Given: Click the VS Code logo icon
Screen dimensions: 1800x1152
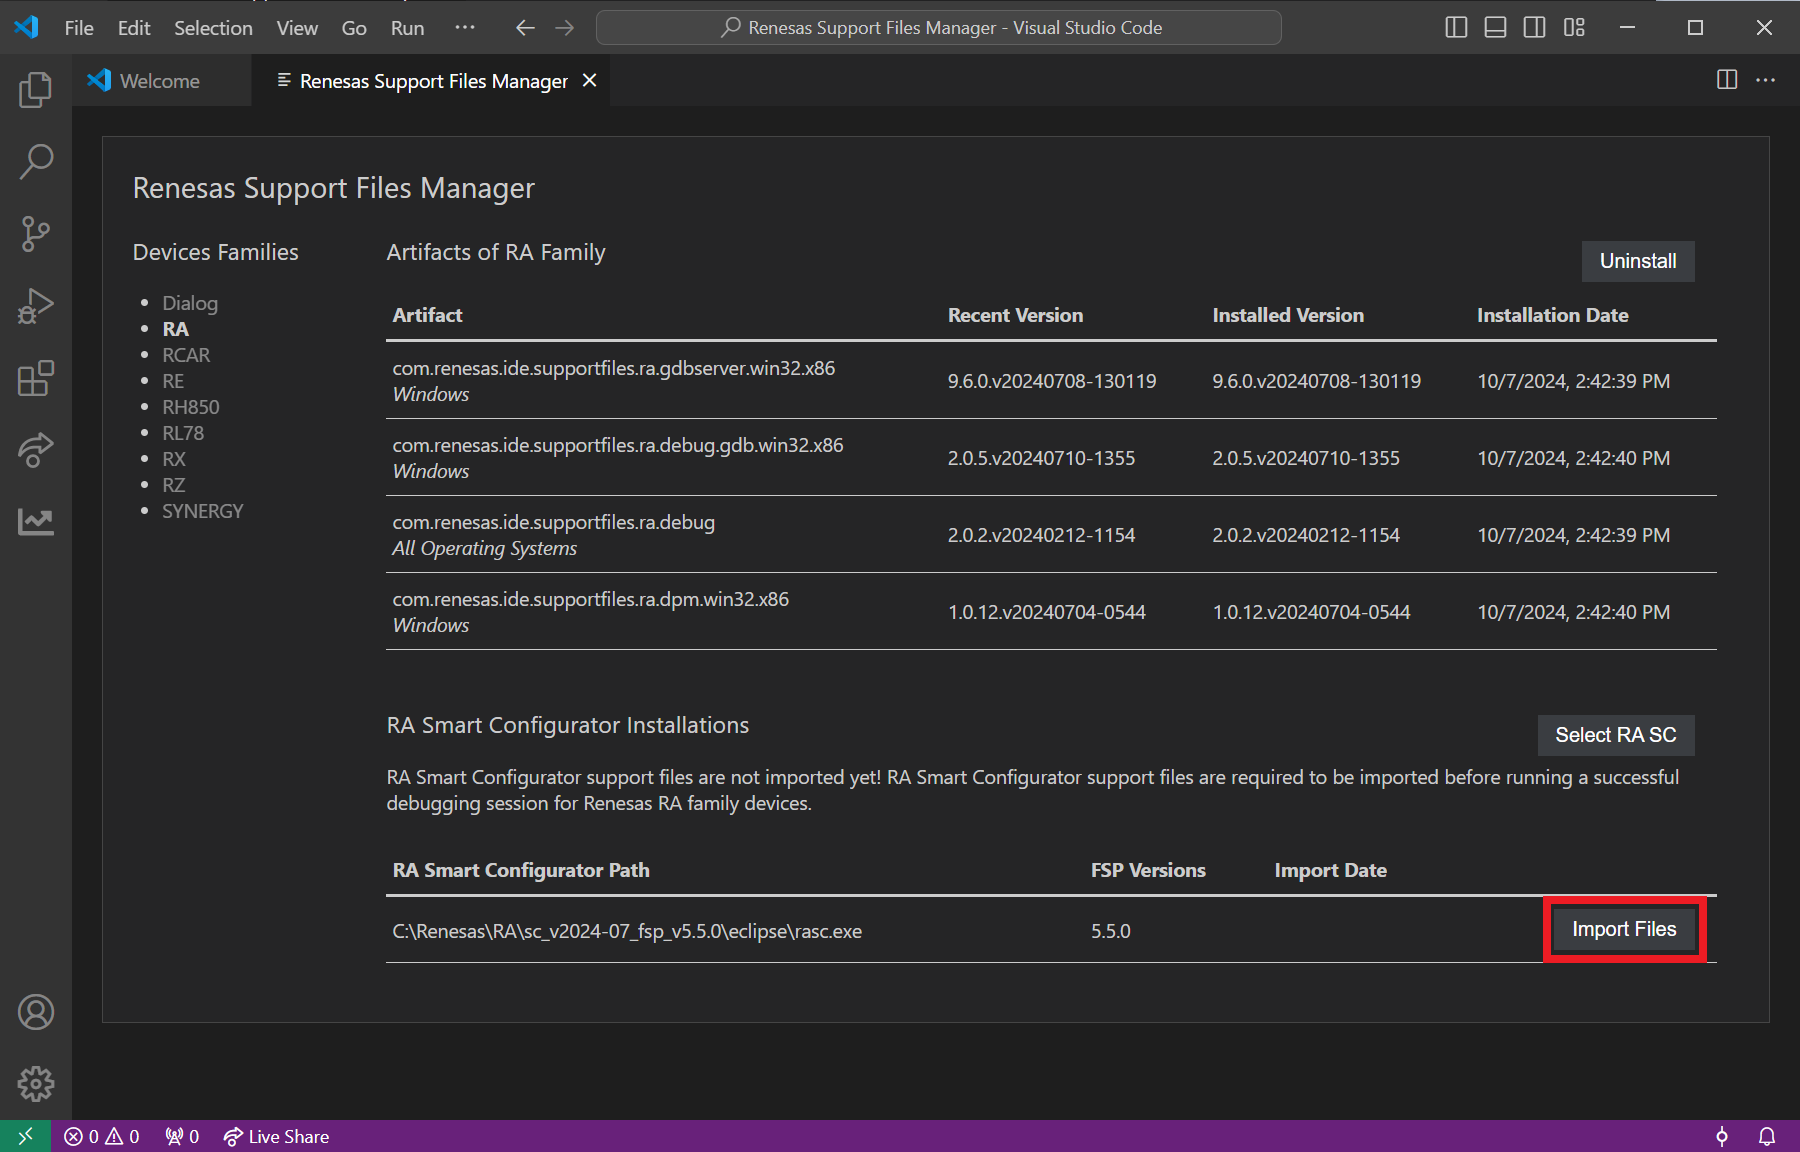Looking at the screenshot, I should [x=27, y=27].
